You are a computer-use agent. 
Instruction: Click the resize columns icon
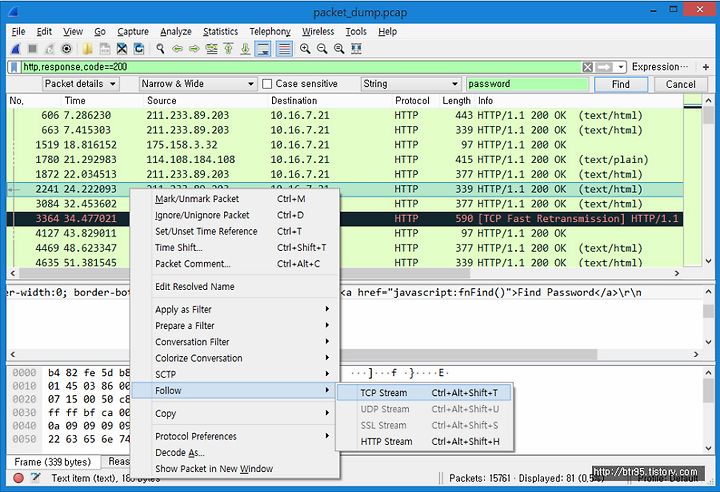click(x=356, y=49)
